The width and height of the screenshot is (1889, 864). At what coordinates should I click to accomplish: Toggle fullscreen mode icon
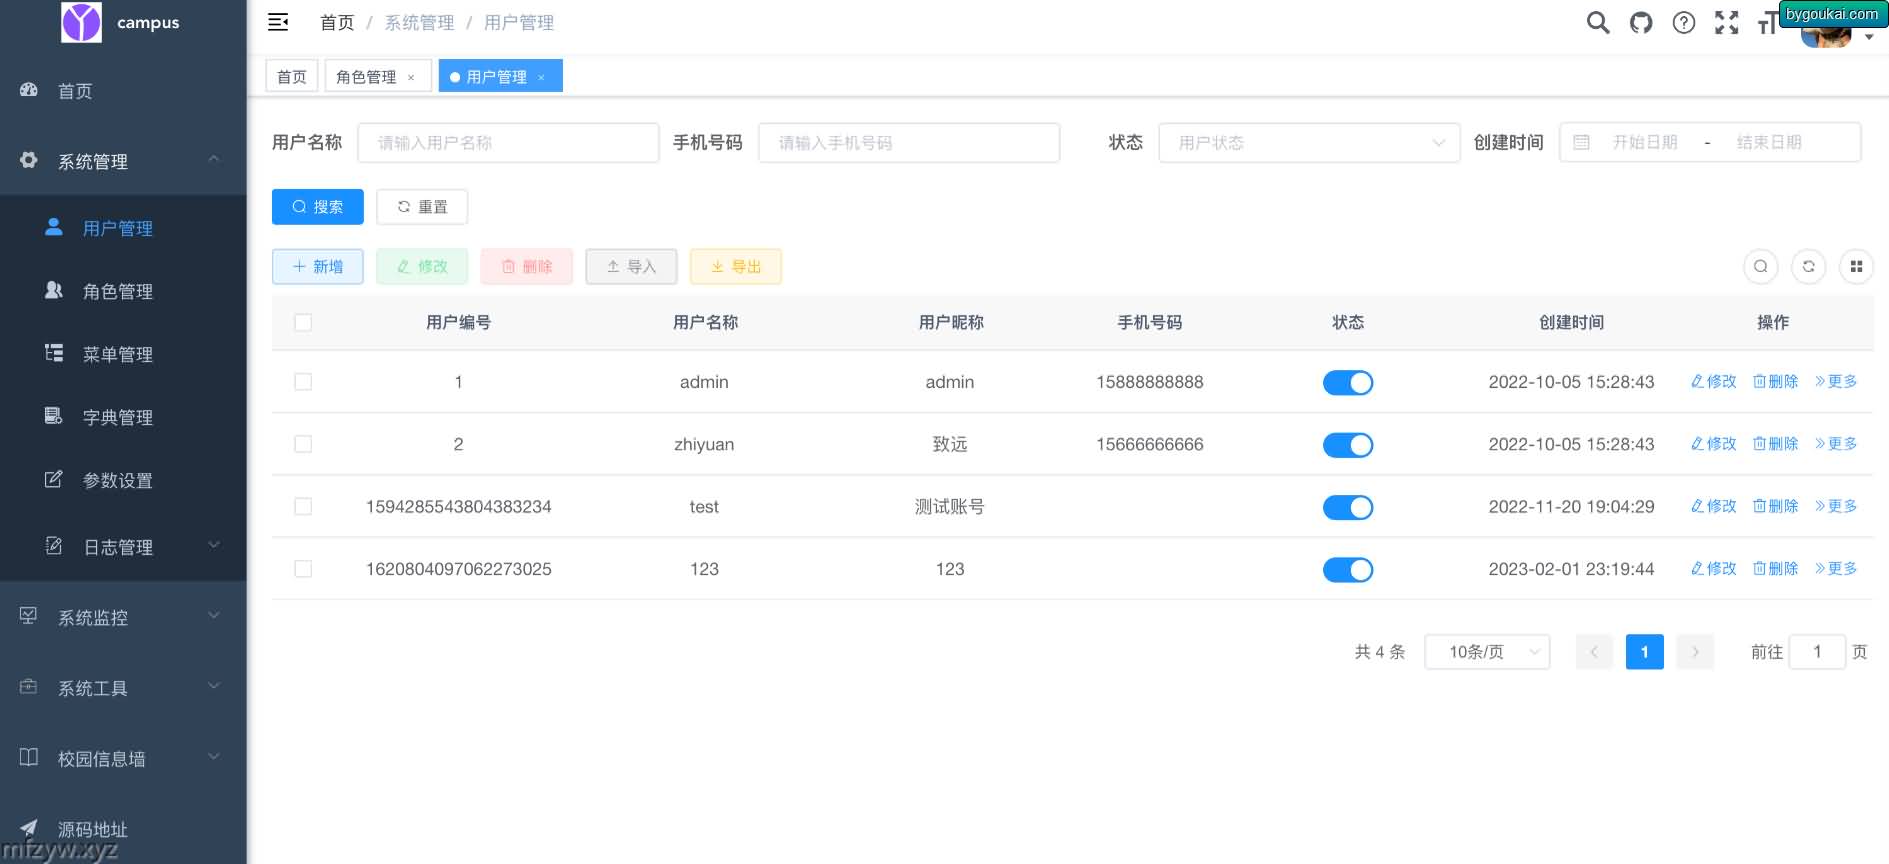(x=1727, y=22)
